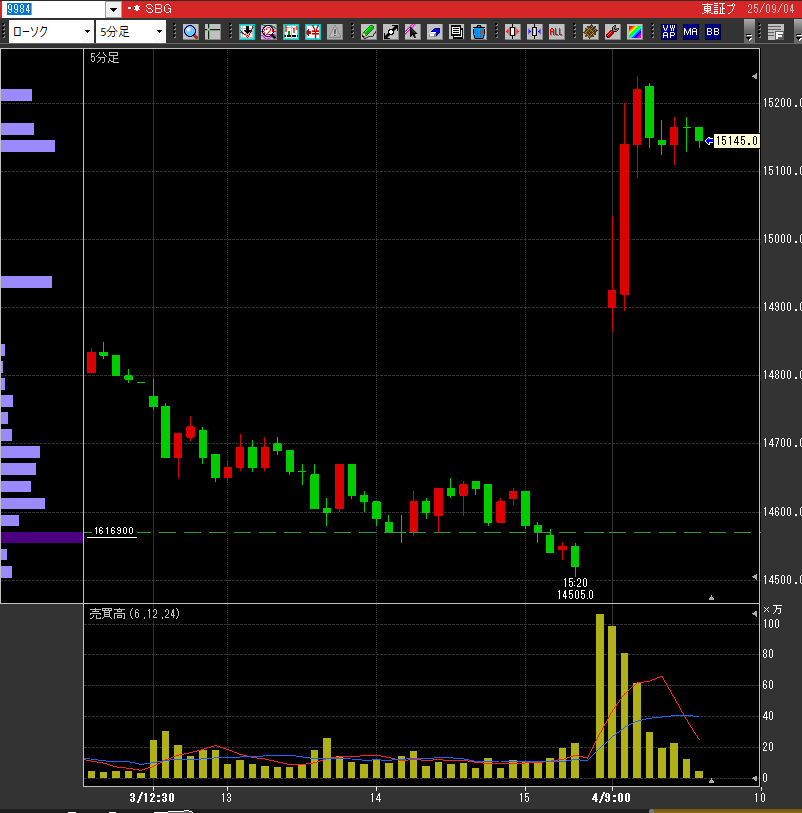Toggle the MA moving average indicator
The height and width of the screenshot is (813, 802).
pyautogui.click(x=691, y=32)
